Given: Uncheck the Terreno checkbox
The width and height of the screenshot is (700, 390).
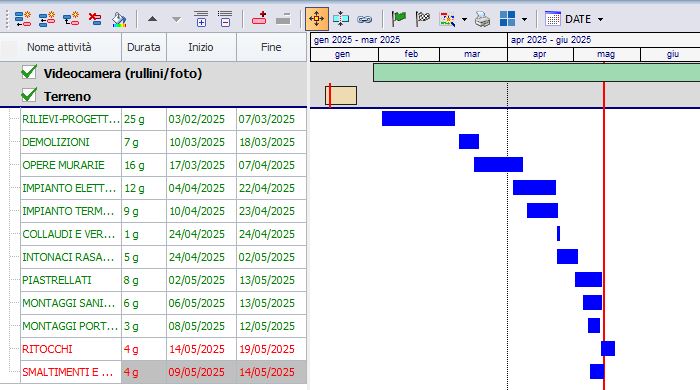Looking at the screenshot, I should (29, 95).
